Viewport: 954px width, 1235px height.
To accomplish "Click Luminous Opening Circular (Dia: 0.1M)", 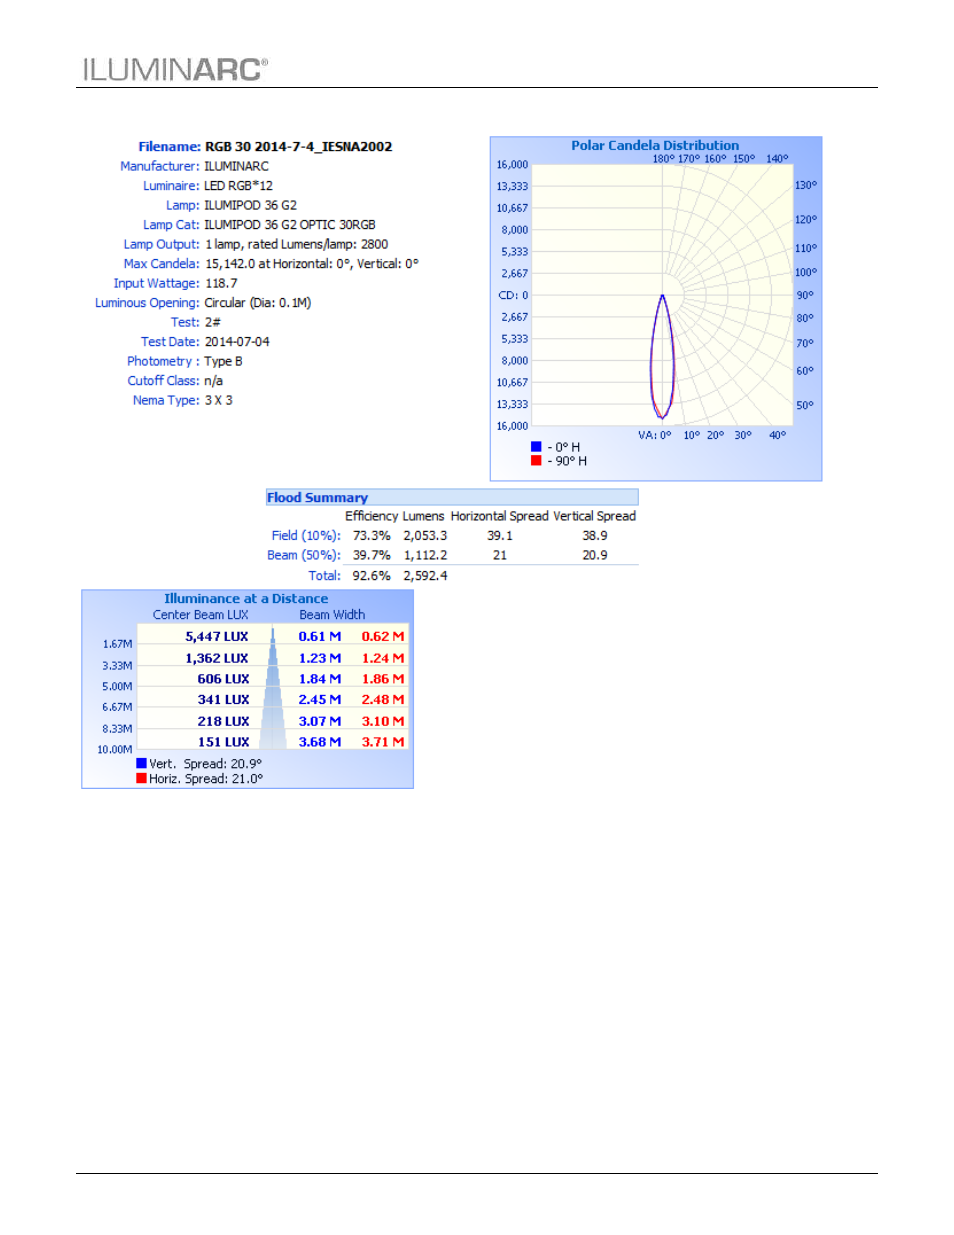I will click(x=258, y=303).
